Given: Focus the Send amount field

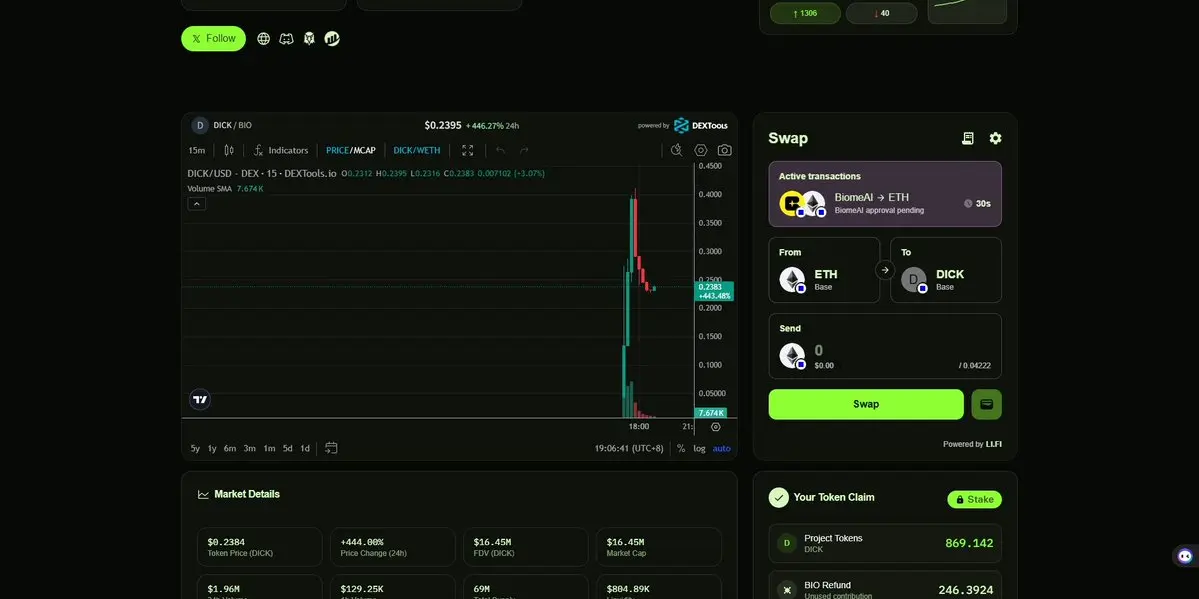Looking at the screenshot, I should pos(885,346).
